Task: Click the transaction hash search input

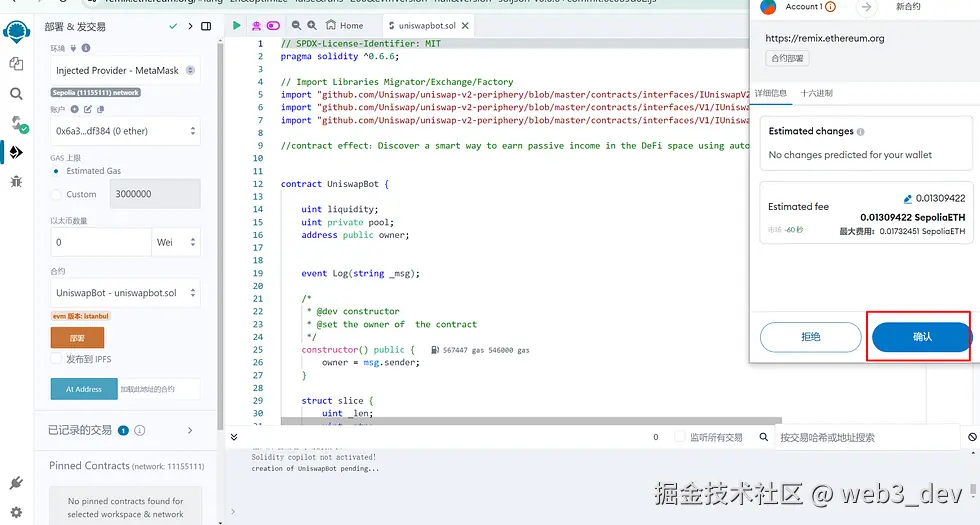Action: point(867,437)
